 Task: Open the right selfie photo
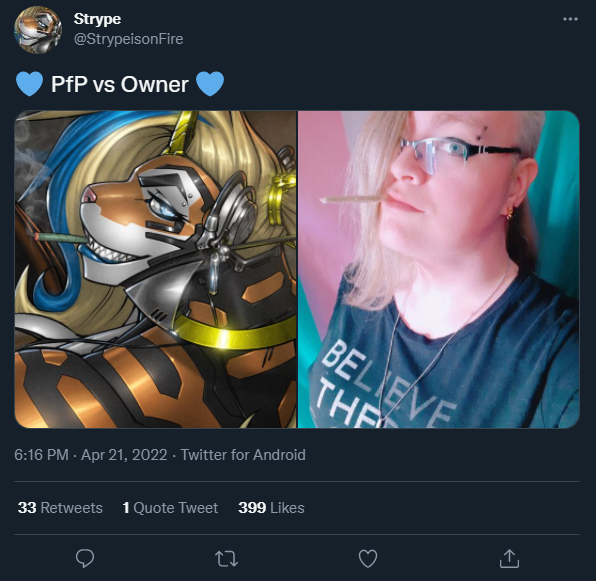pyautogui.click(x=439, y=269)
